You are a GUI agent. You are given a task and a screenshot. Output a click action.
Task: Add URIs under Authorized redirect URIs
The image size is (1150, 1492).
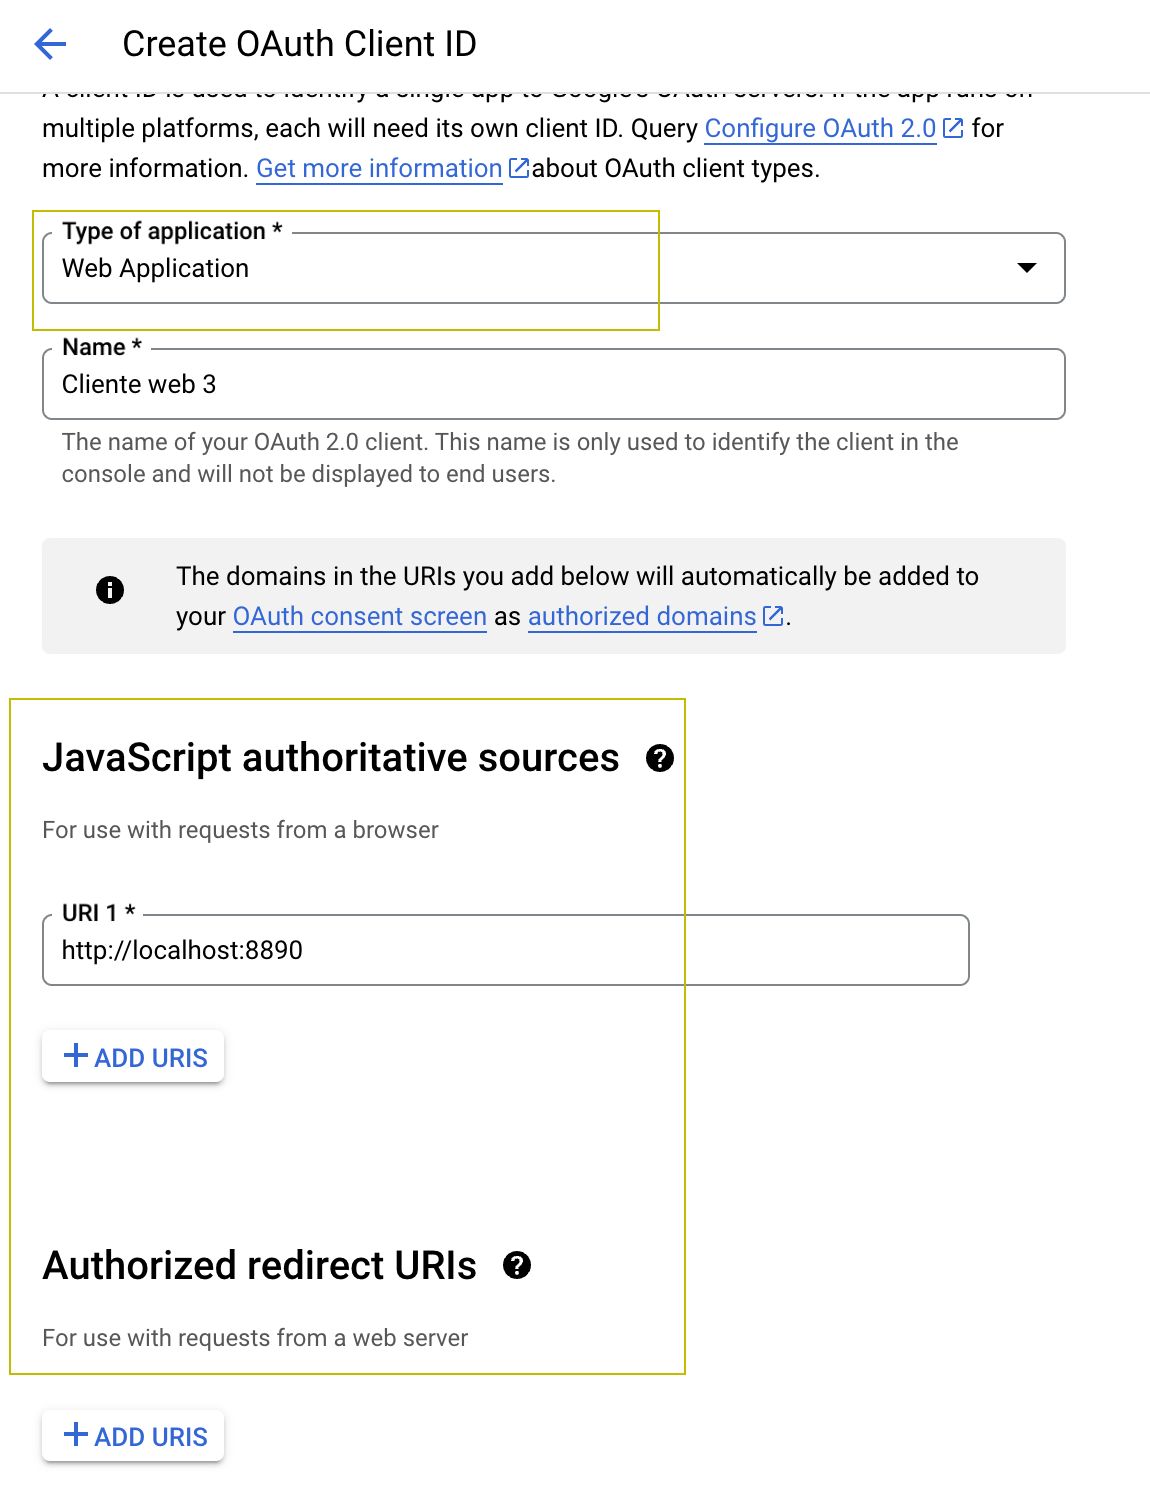133,1436
